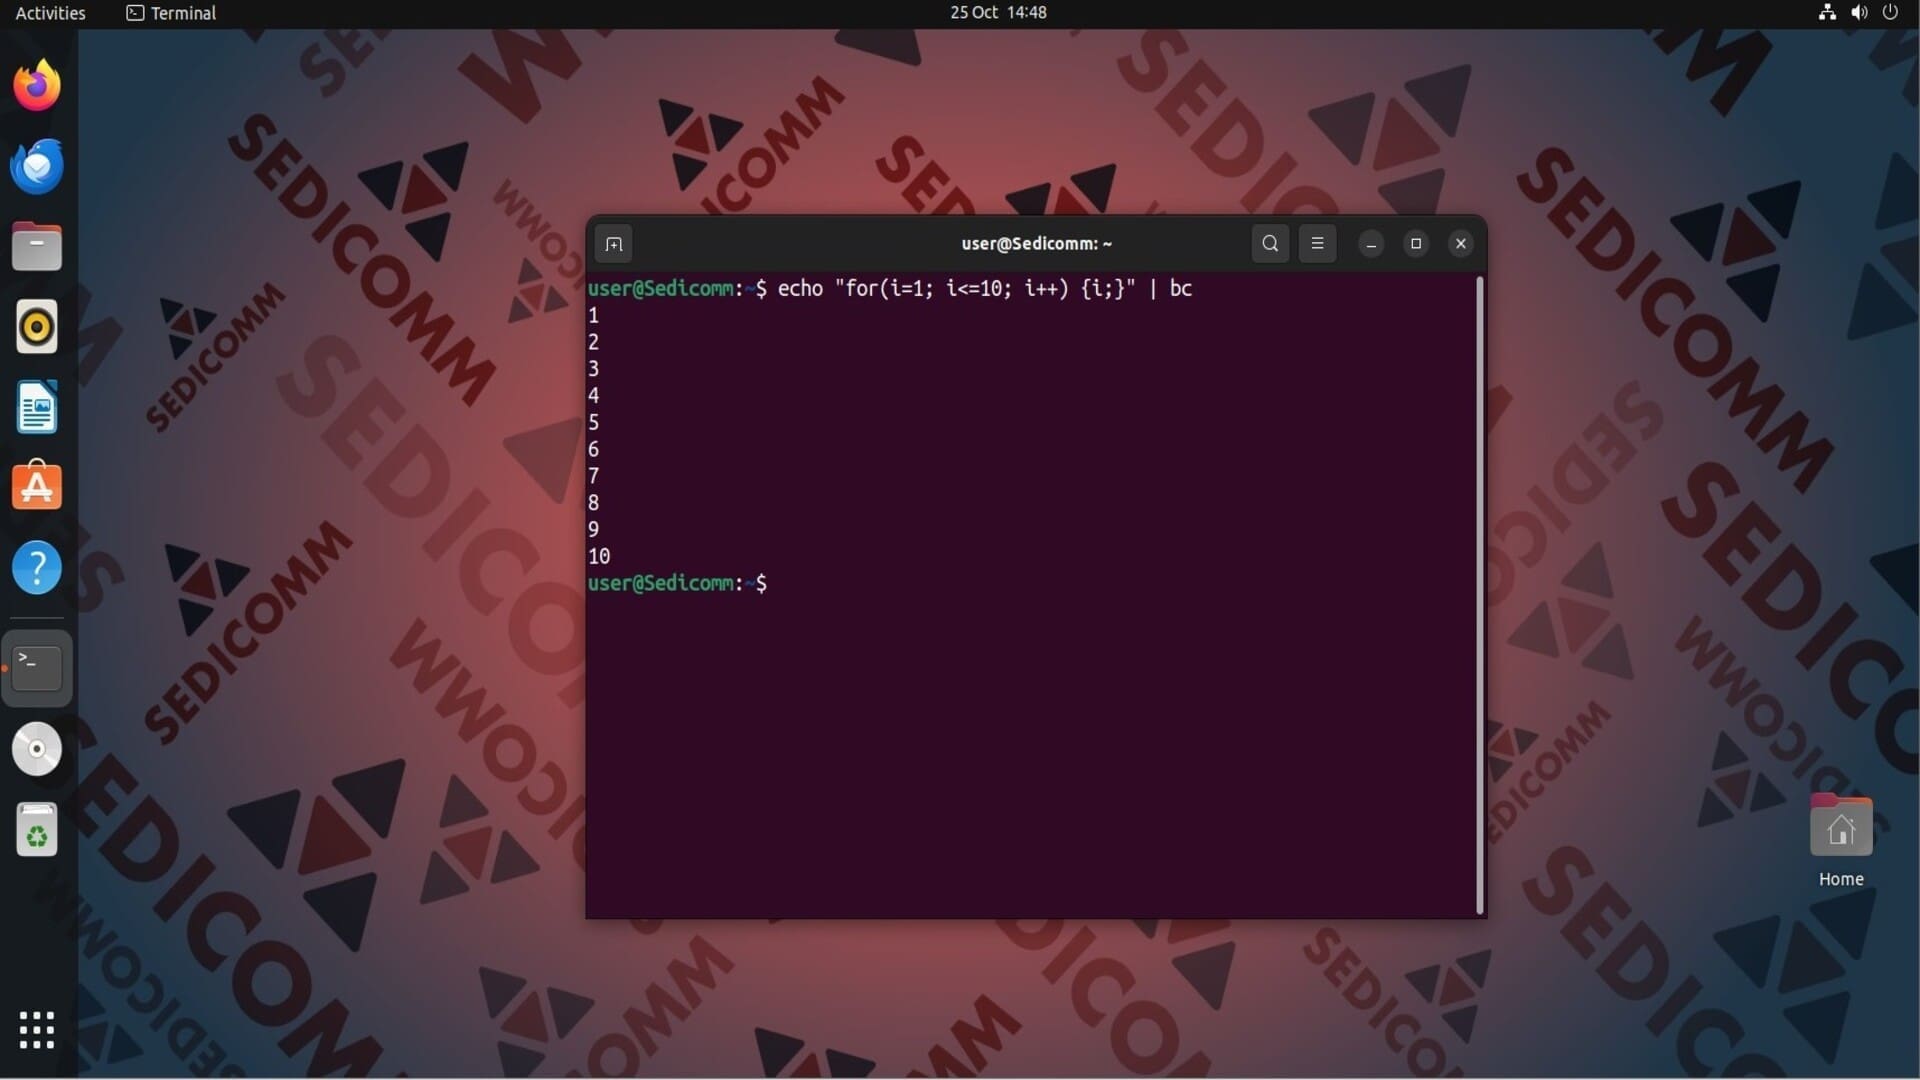
Task: Open the terminal search icon
Action: click(1270, 243)
